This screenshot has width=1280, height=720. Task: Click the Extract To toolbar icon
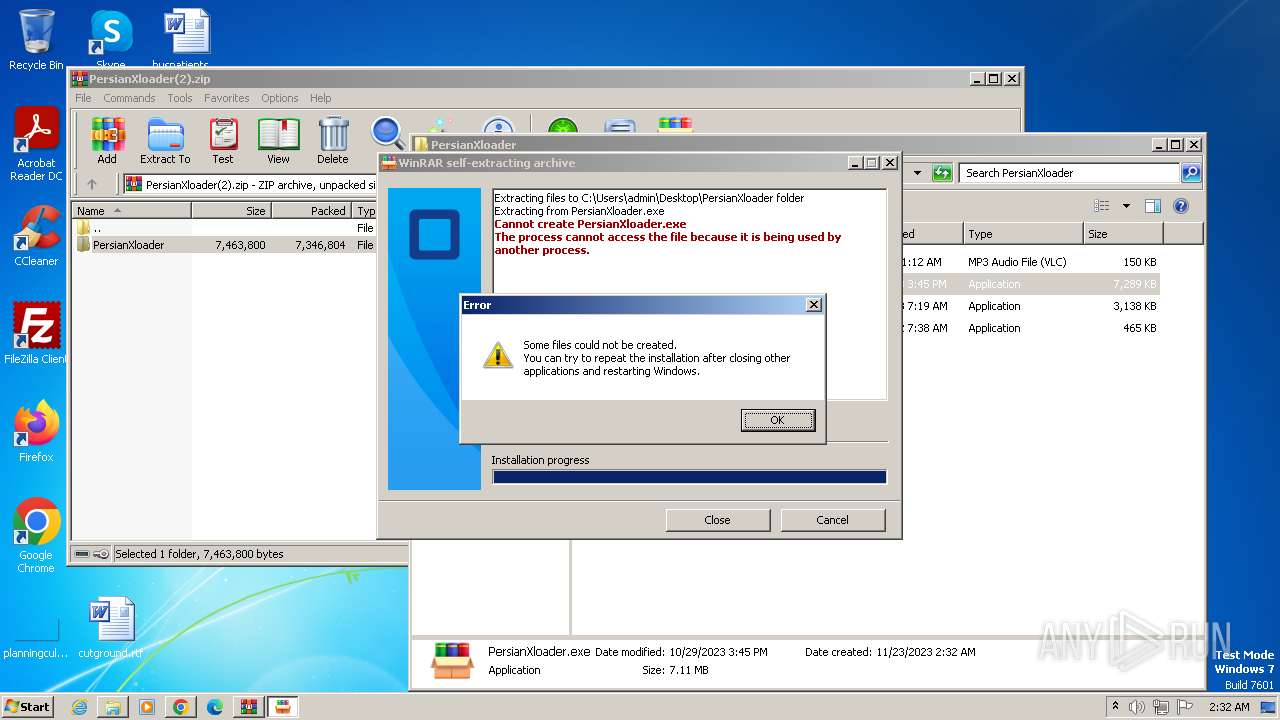[165, 140]
